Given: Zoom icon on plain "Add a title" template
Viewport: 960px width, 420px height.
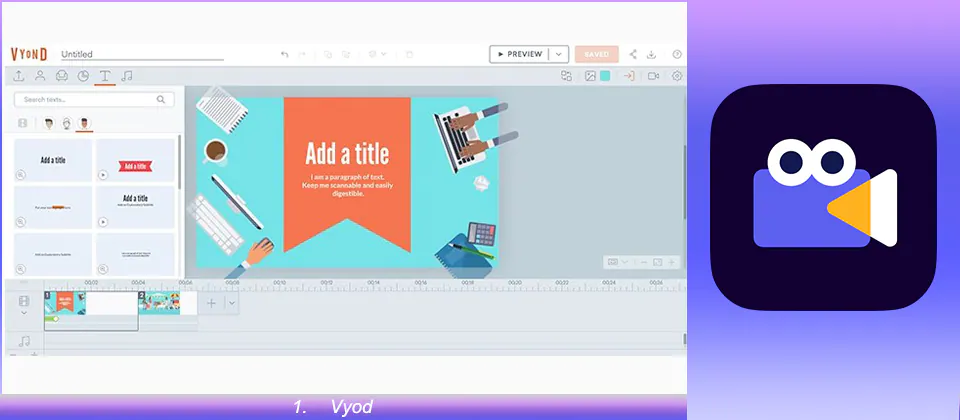Looking at the screenshot, I should pos(21,175).
